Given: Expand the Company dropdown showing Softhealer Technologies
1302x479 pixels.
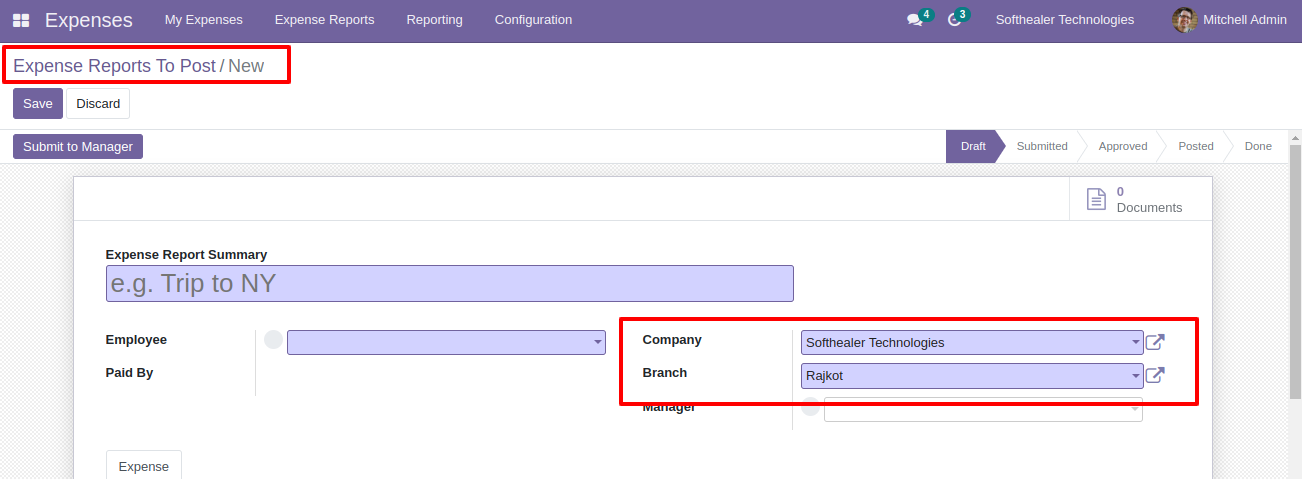Looking at the screenshot, I should coord(972,343).
